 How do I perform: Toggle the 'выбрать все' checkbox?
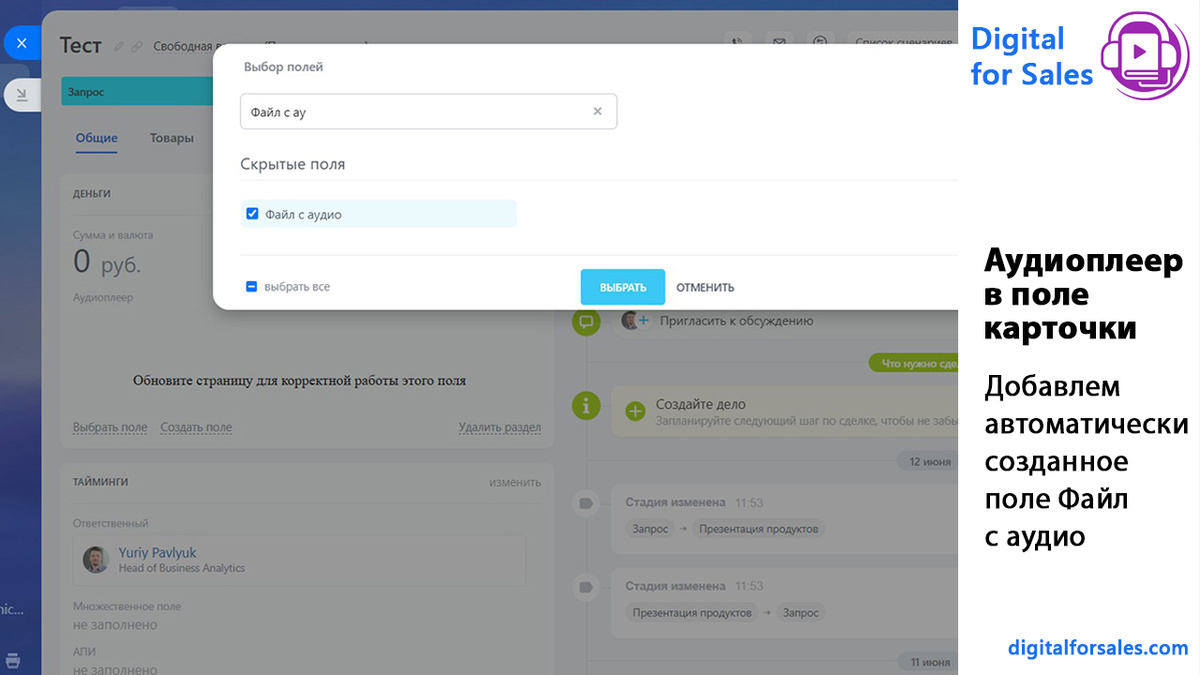252,287
